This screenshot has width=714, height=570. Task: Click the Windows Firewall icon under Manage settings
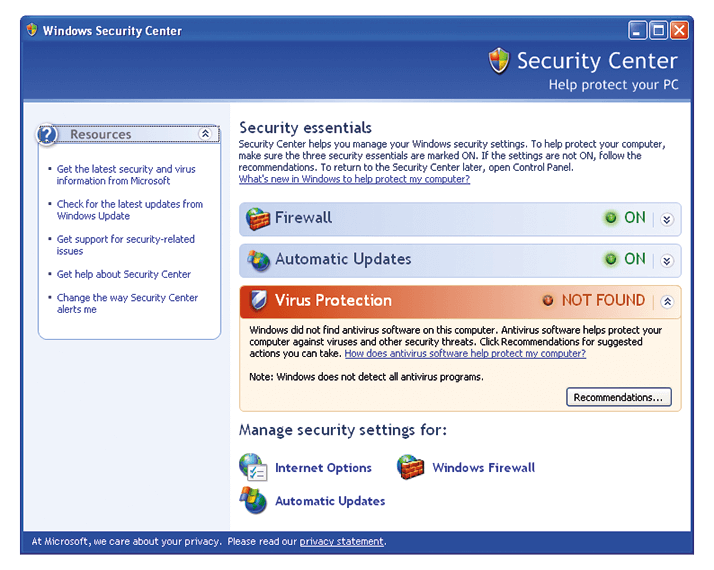(410, 467)
